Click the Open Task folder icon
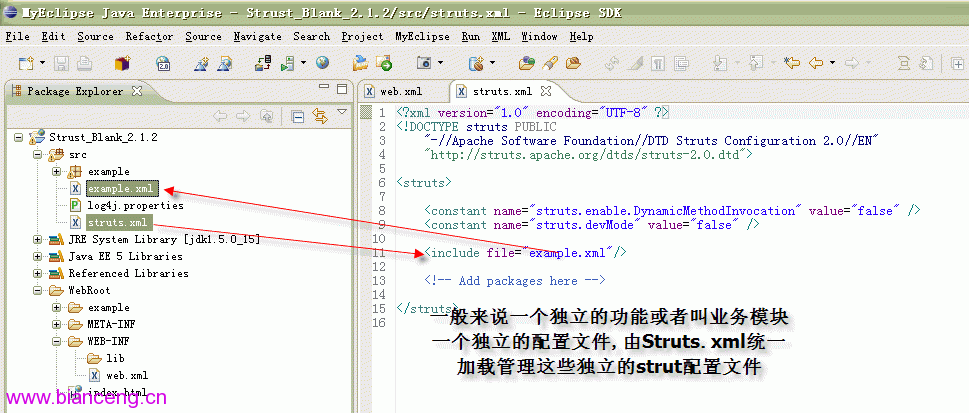The image size is (969, 413). coord(573,62)
